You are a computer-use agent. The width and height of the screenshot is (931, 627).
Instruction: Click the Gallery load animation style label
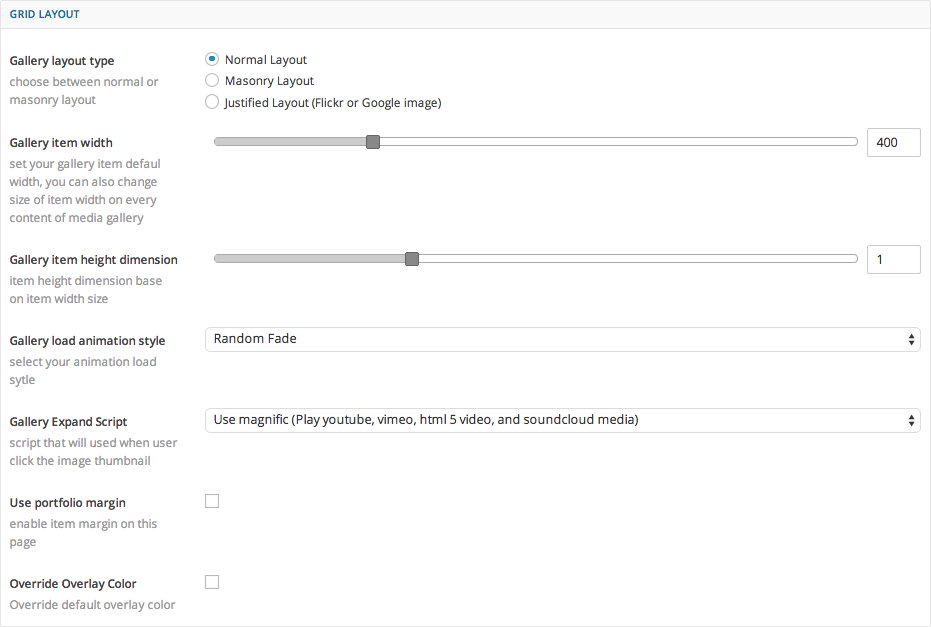[87, 341]
